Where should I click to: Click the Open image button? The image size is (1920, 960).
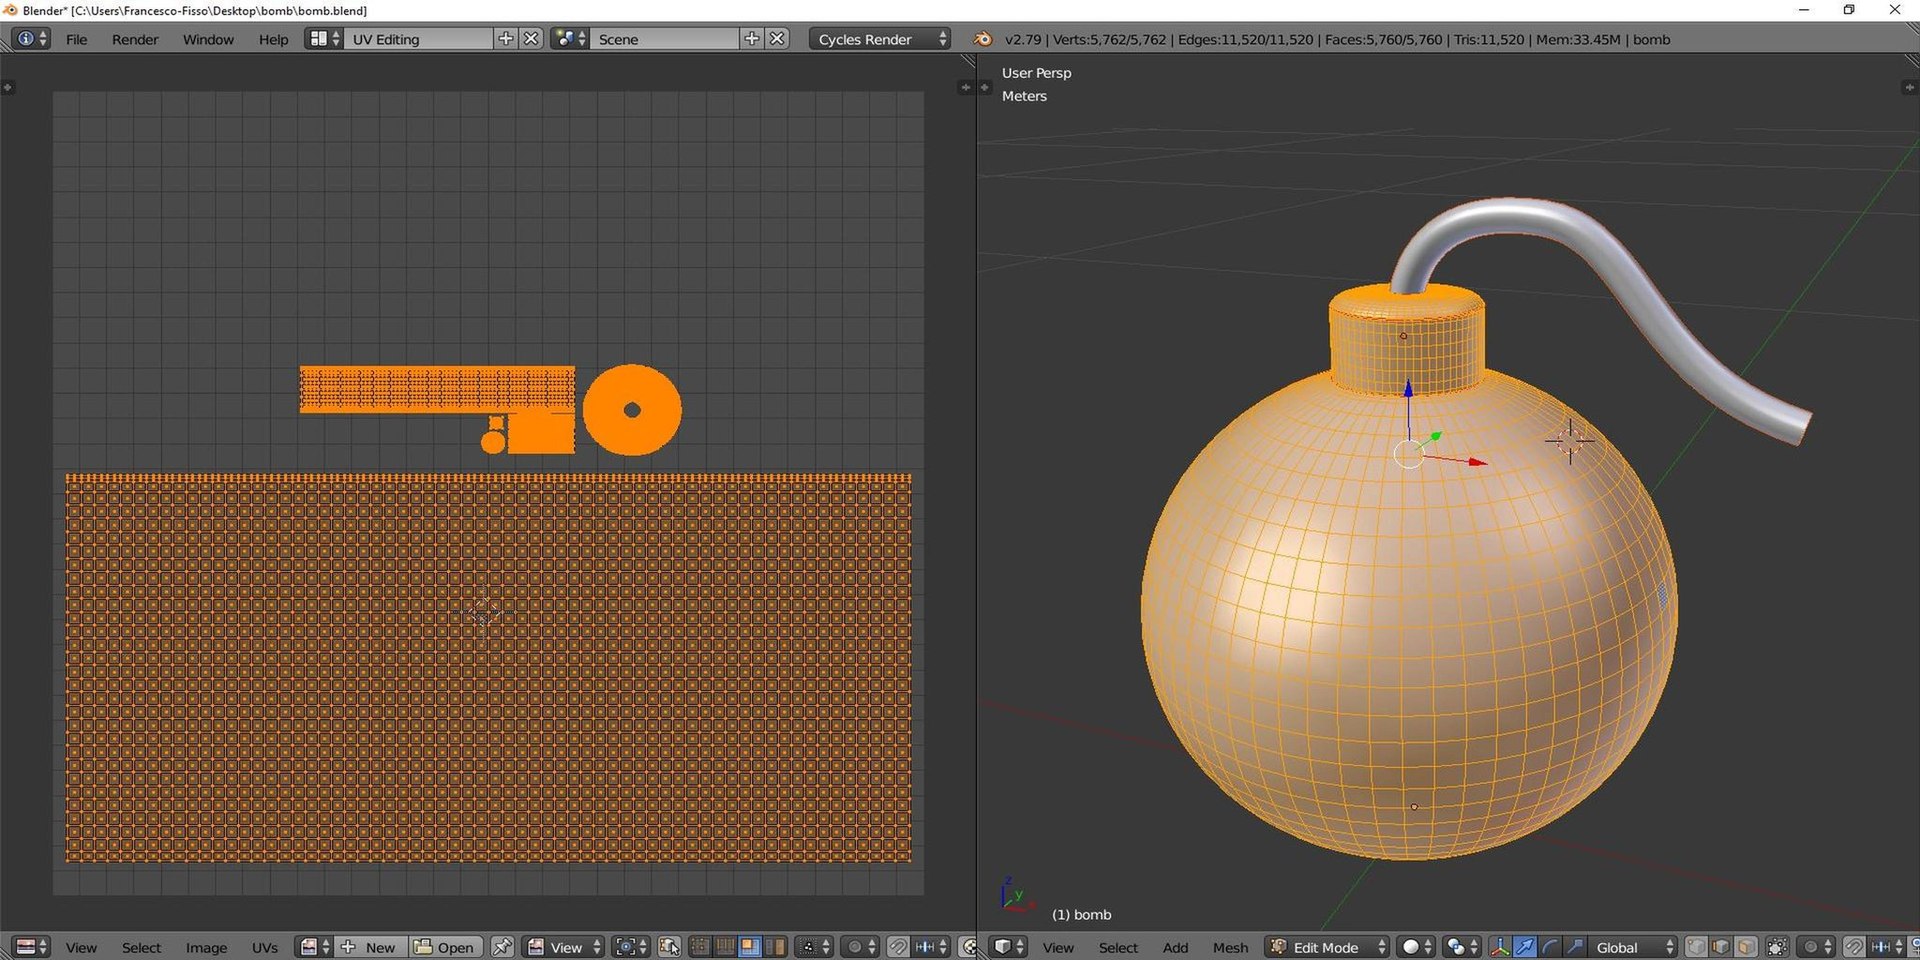tap(446, 947)
